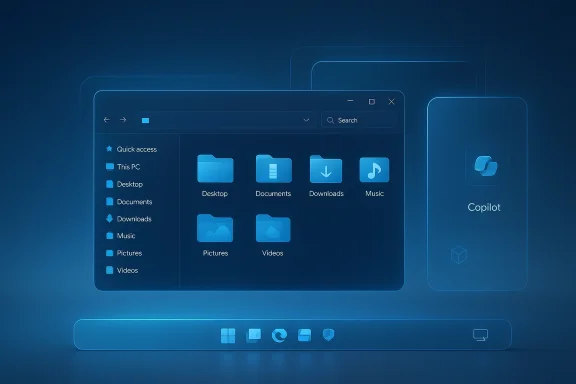The width and height of the screenshot is (576, 384).
Task: Expand the address bar dropdown chevron
Action: [306, 120]
